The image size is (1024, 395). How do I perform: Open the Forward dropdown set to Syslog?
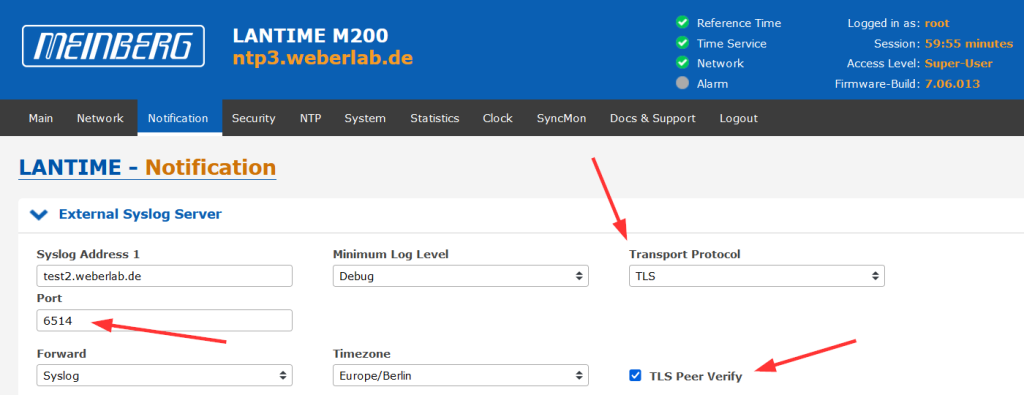click(x=164, y=375)
